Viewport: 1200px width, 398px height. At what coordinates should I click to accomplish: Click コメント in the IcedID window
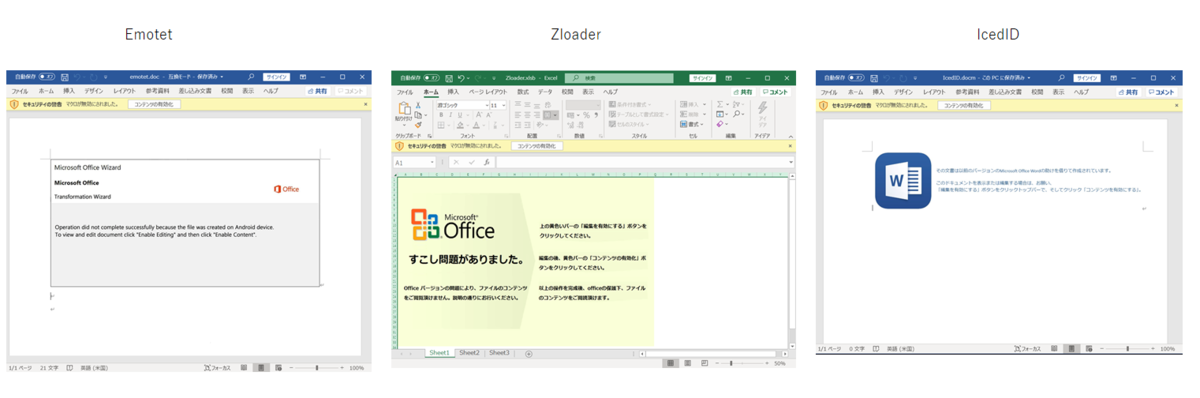coord(1162,92)
